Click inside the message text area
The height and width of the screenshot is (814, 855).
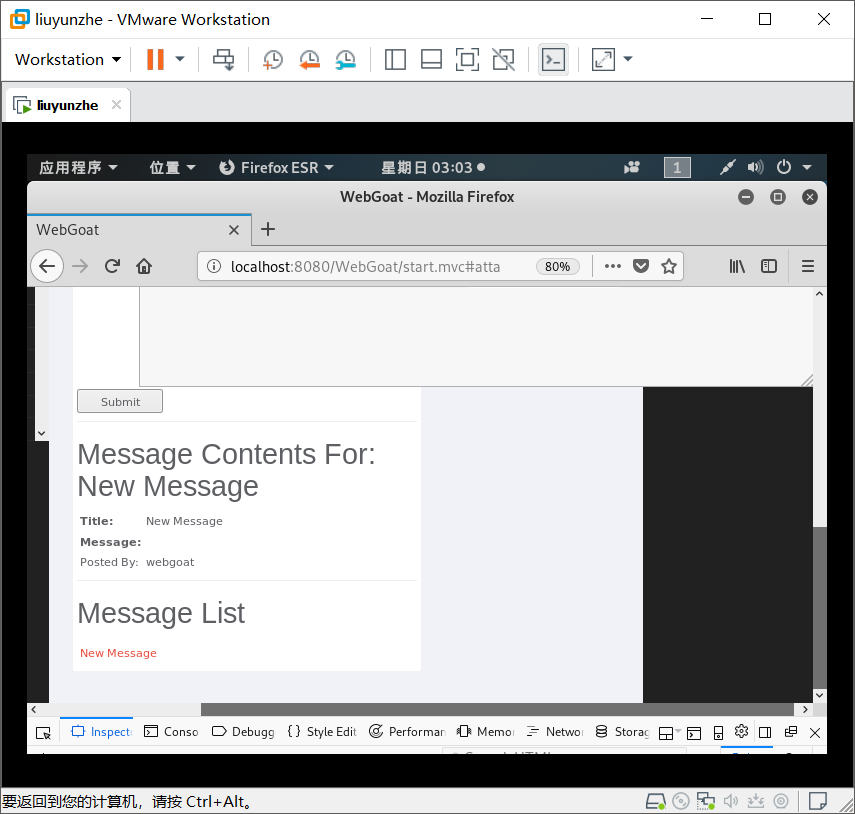(x=475, y=337)
